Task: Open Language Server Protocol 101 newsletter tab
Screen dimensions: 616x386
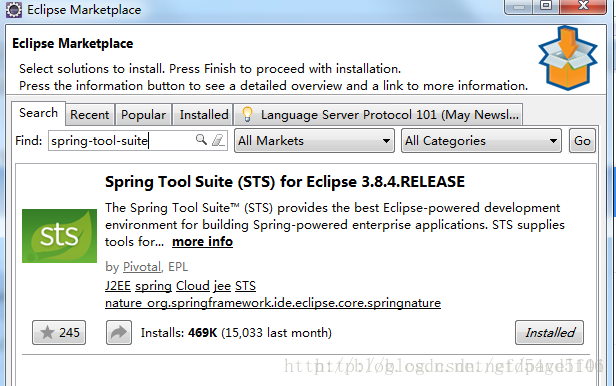Action: coord(378,115)
